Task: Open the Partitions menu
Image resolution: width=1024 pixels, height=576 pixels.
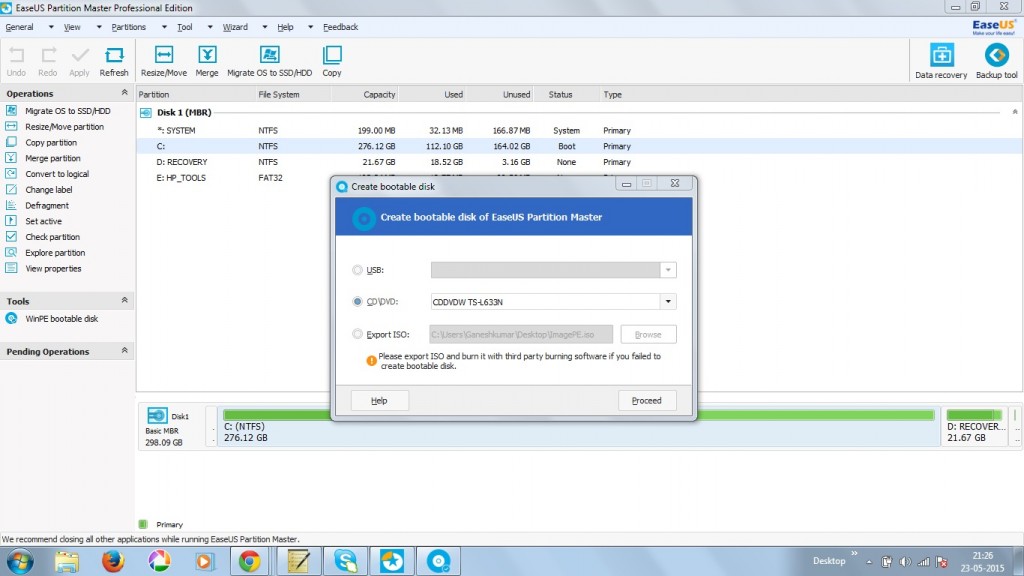Action: pyautogui.click(x=129, y=27)
